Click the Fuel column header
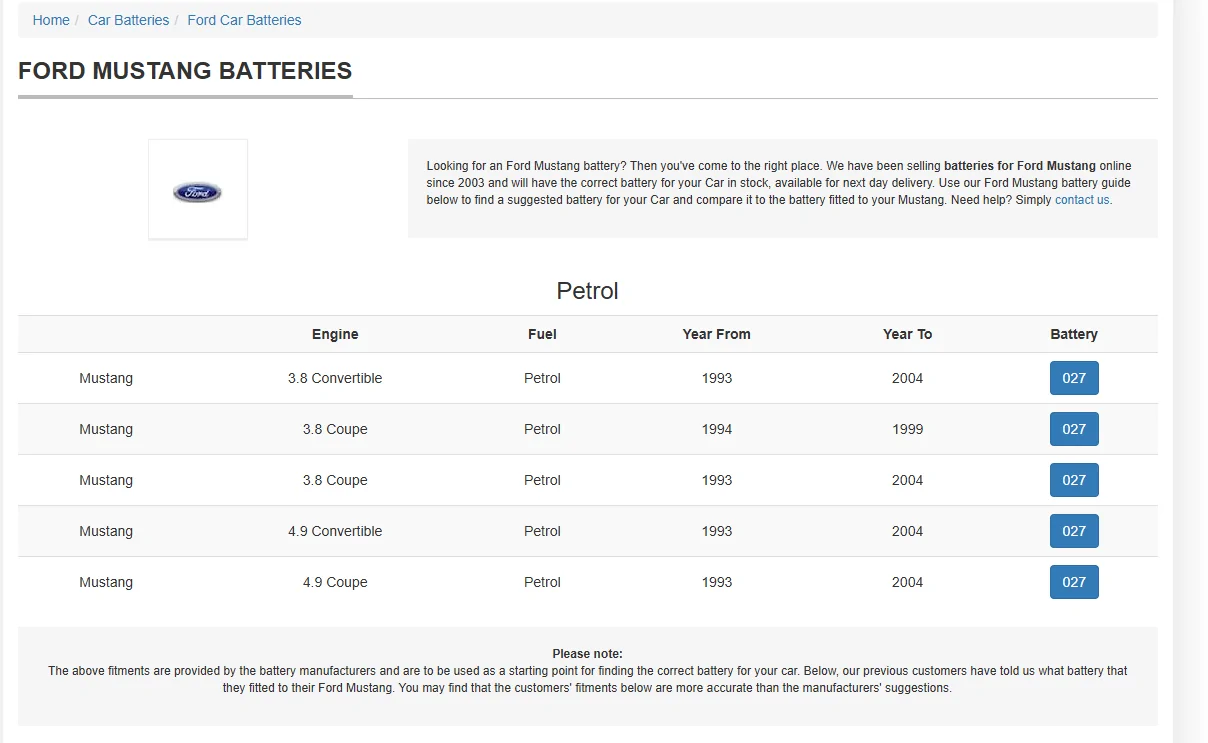 coord(542,334)
